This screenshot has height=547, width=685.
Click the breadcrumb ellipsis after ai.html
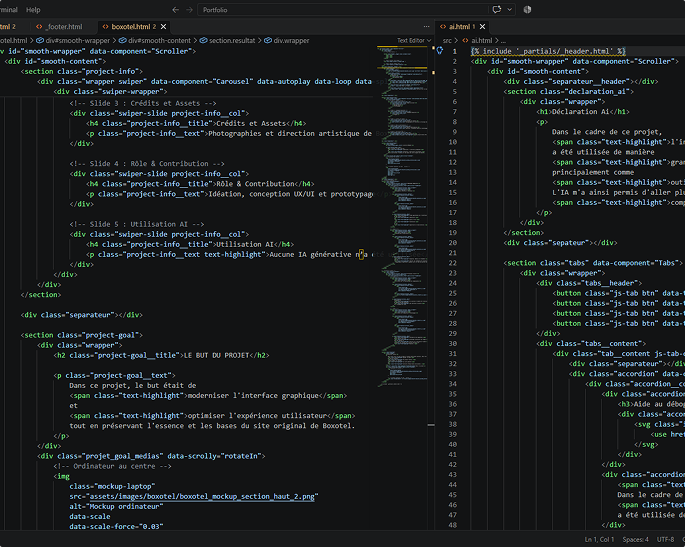[x=503, y=41]
